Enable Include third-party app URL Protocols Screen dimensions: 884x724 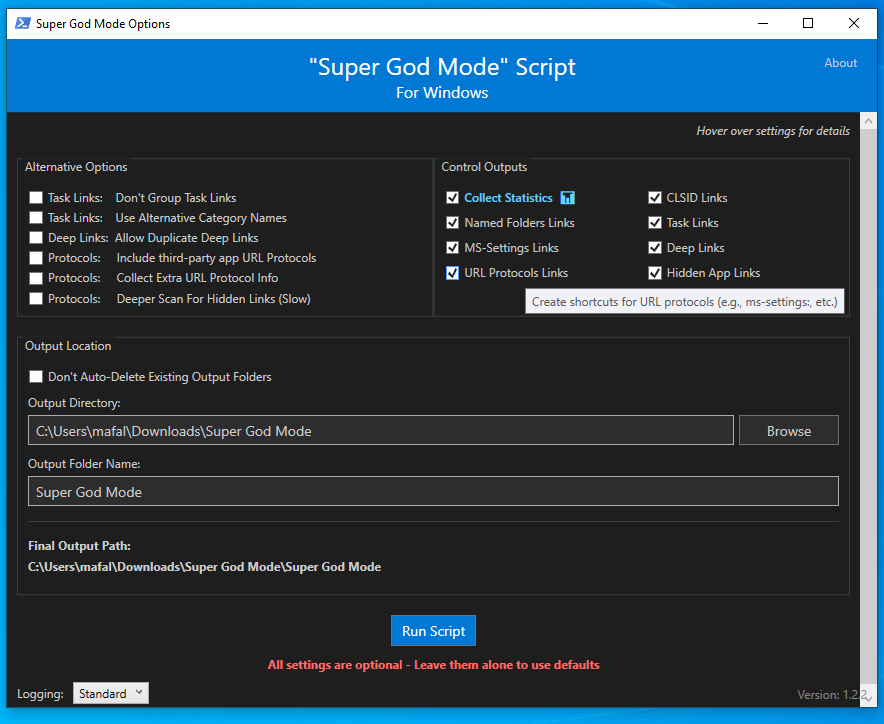[x=36, y=258]
